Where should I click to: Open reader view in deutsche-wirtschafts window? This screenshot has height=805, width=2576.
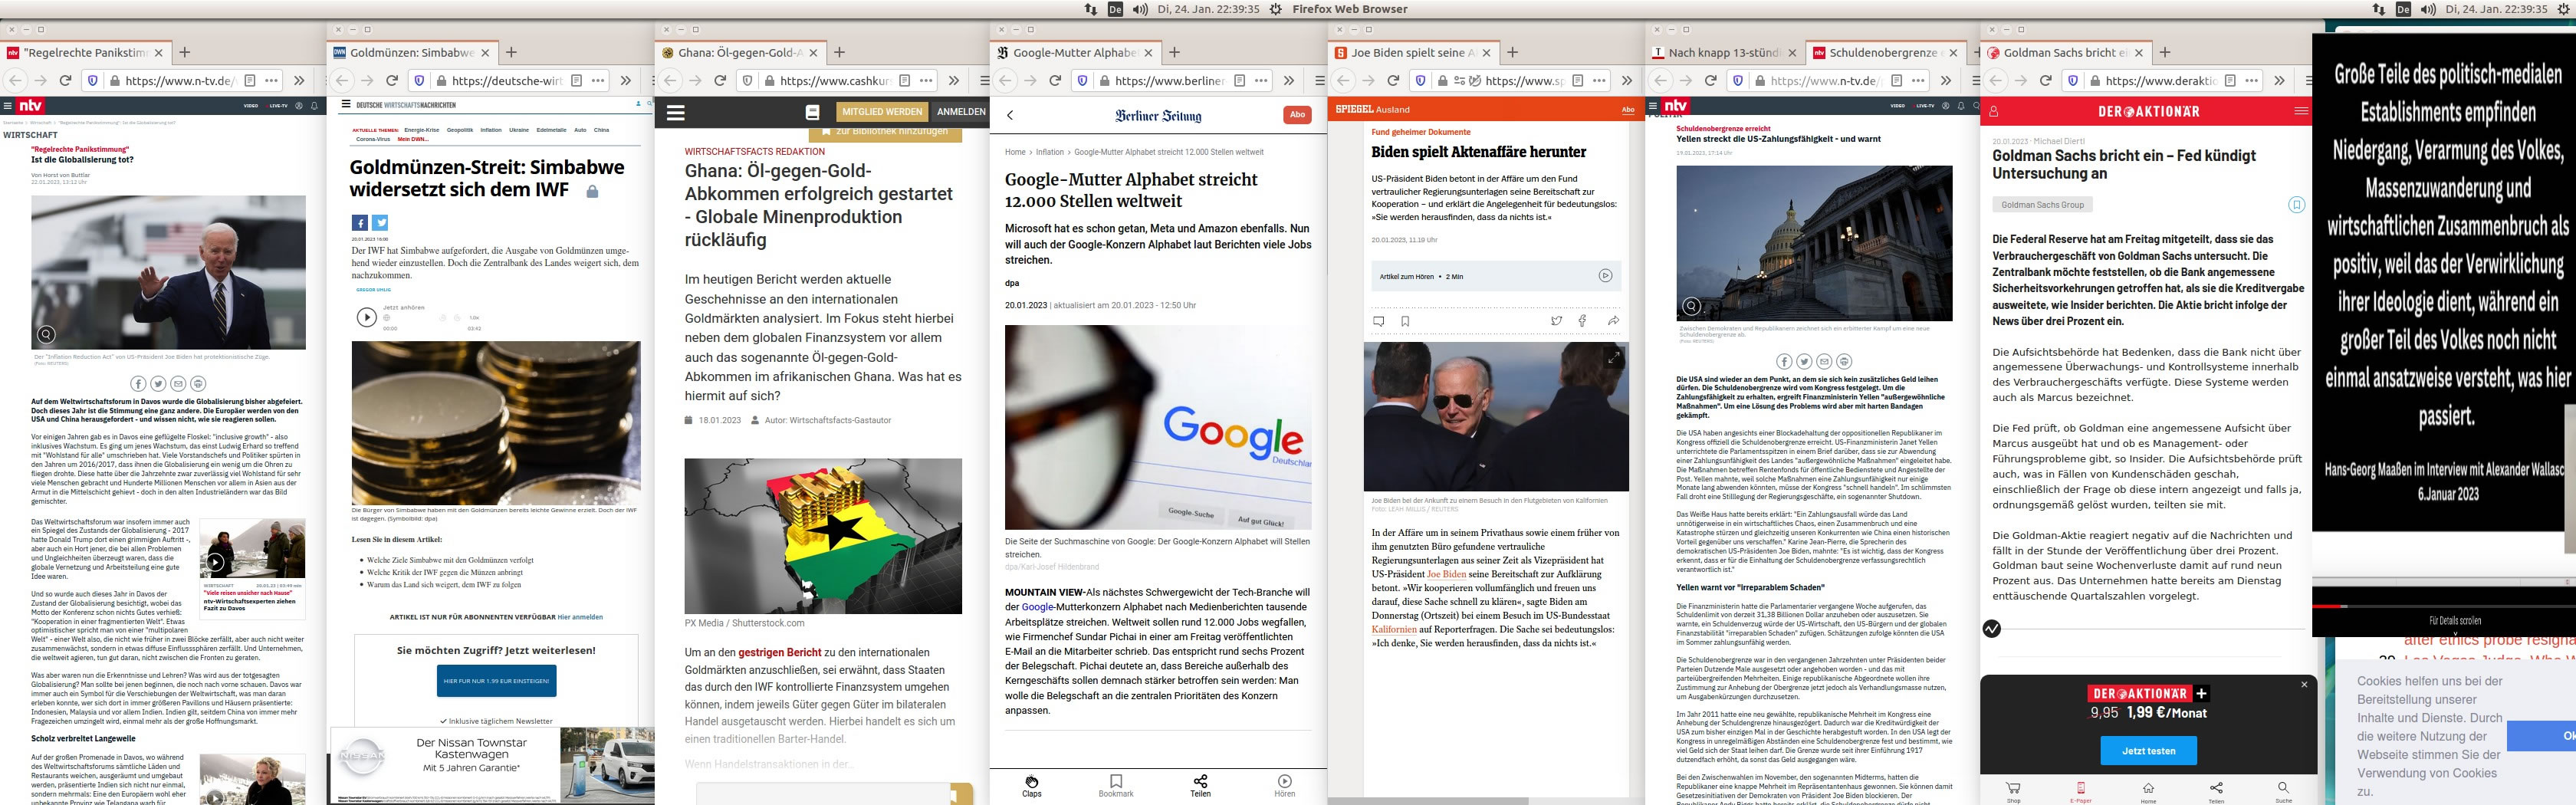tap(577, 81)
